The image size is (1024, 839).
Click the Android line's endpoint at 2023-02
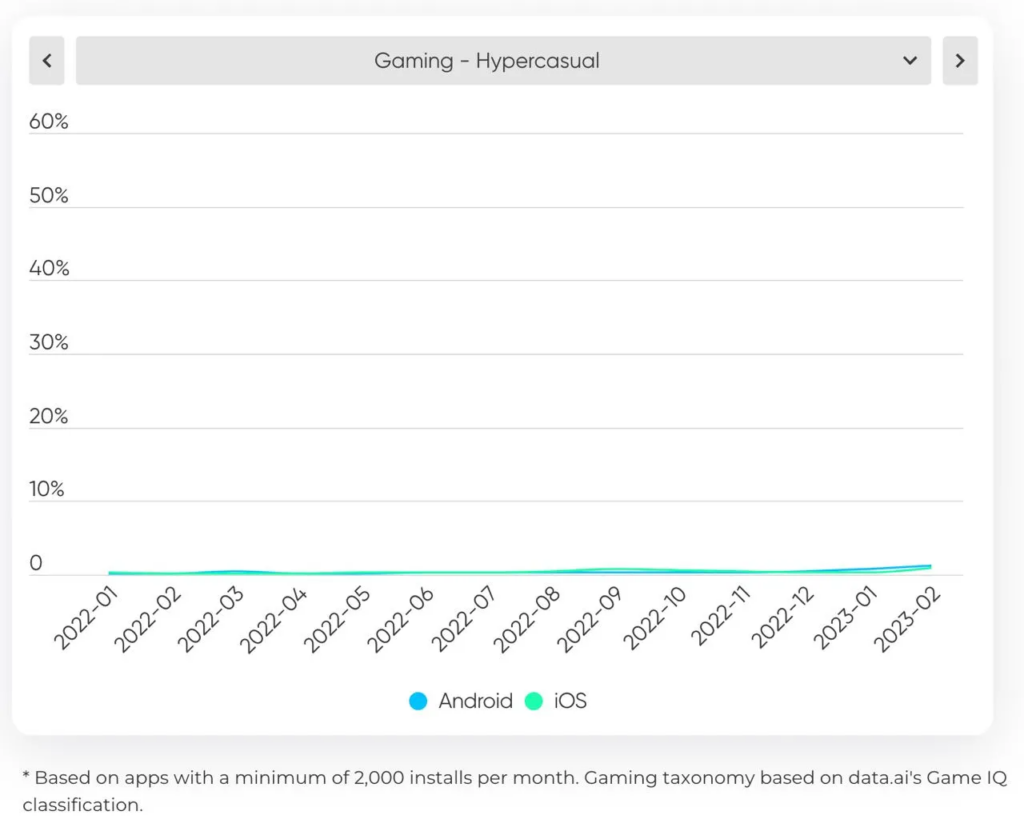930,566
